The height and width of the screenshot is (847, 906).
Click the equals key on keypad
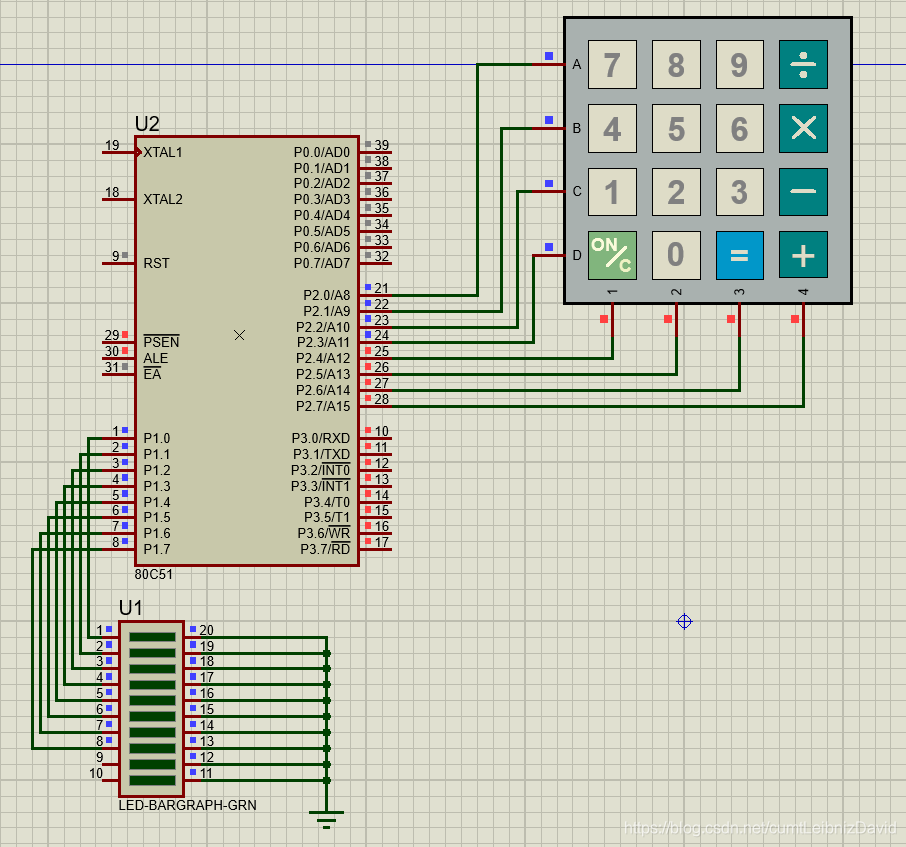[x=740, y=255]
